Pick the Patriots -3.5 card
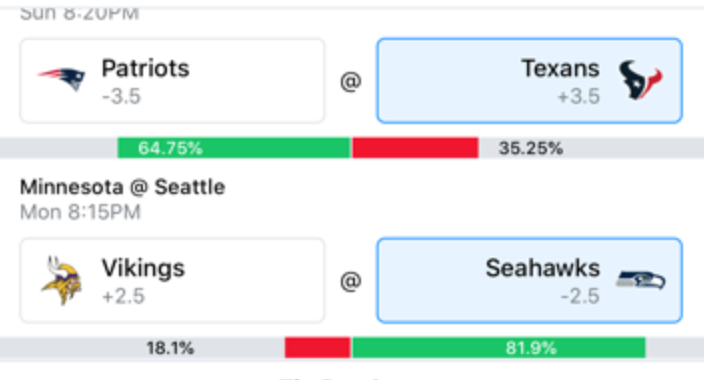This screenshot has height=380, width=704. pos(172,80)
